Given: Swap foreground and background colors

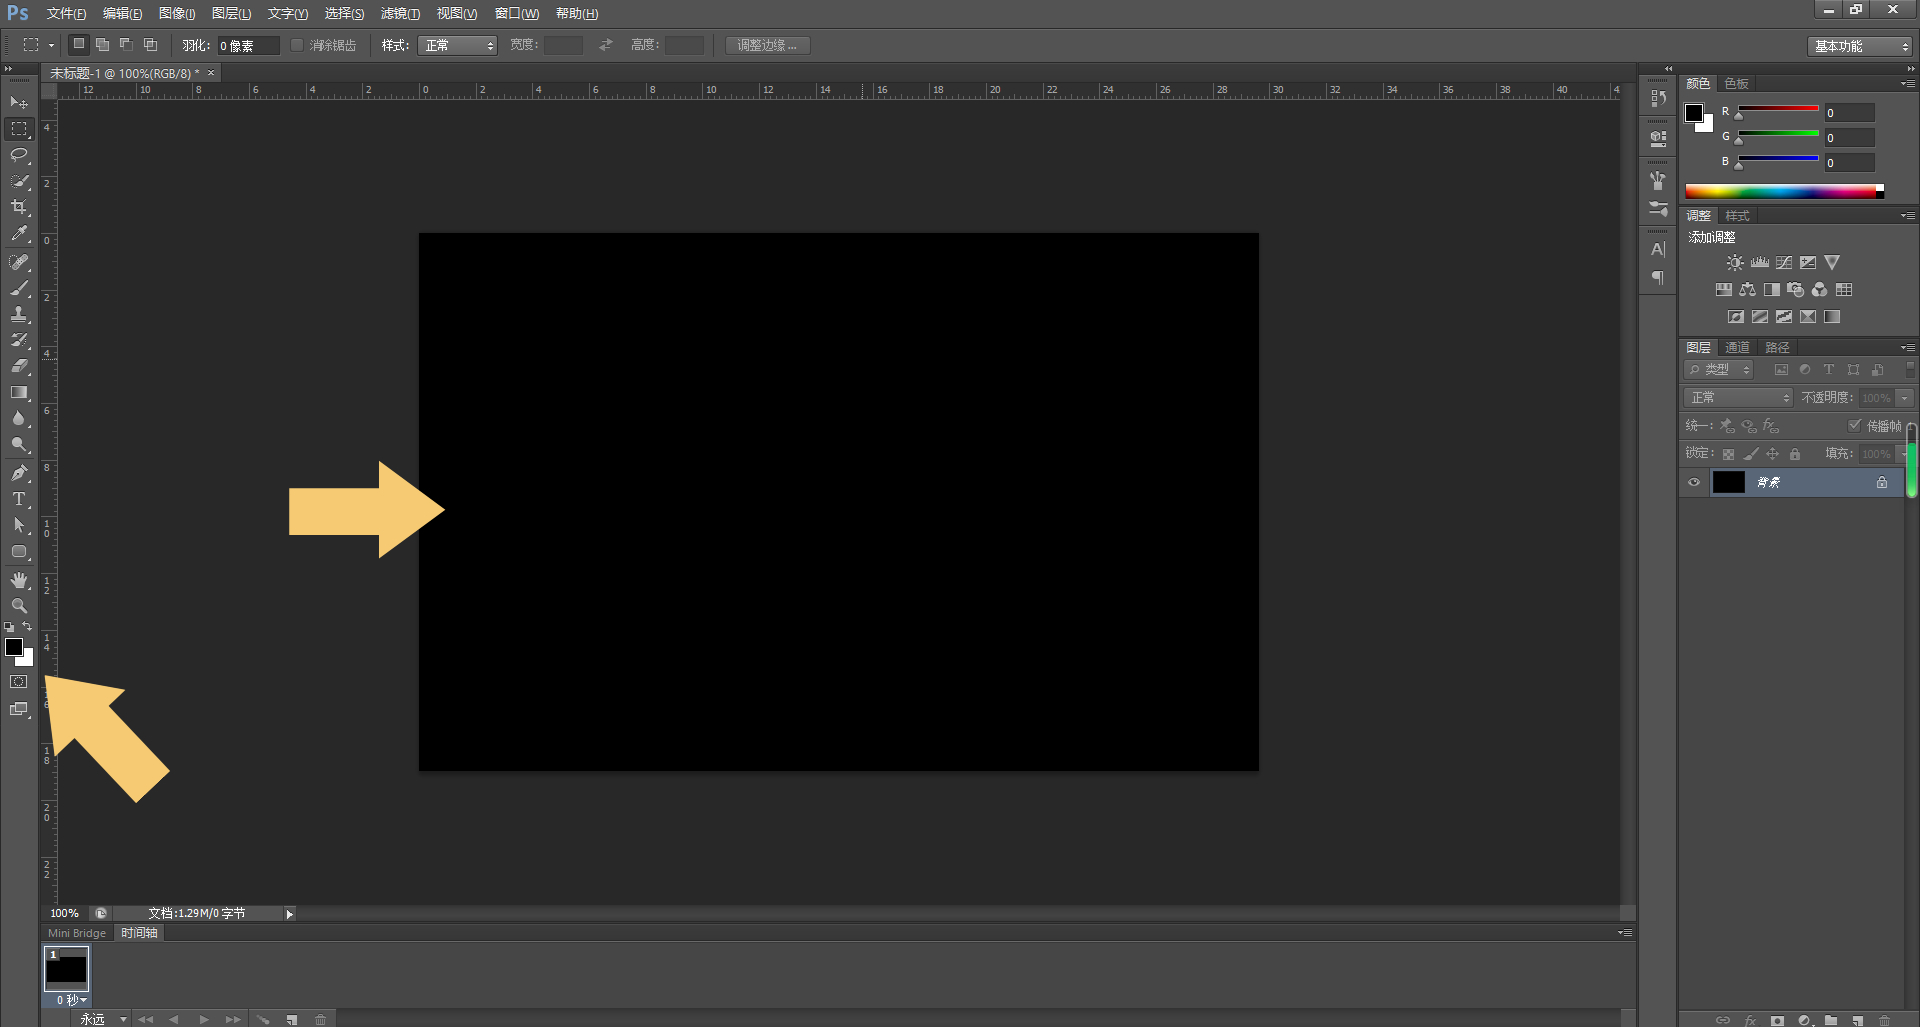Looking at the screenshot, I should 27,627.
